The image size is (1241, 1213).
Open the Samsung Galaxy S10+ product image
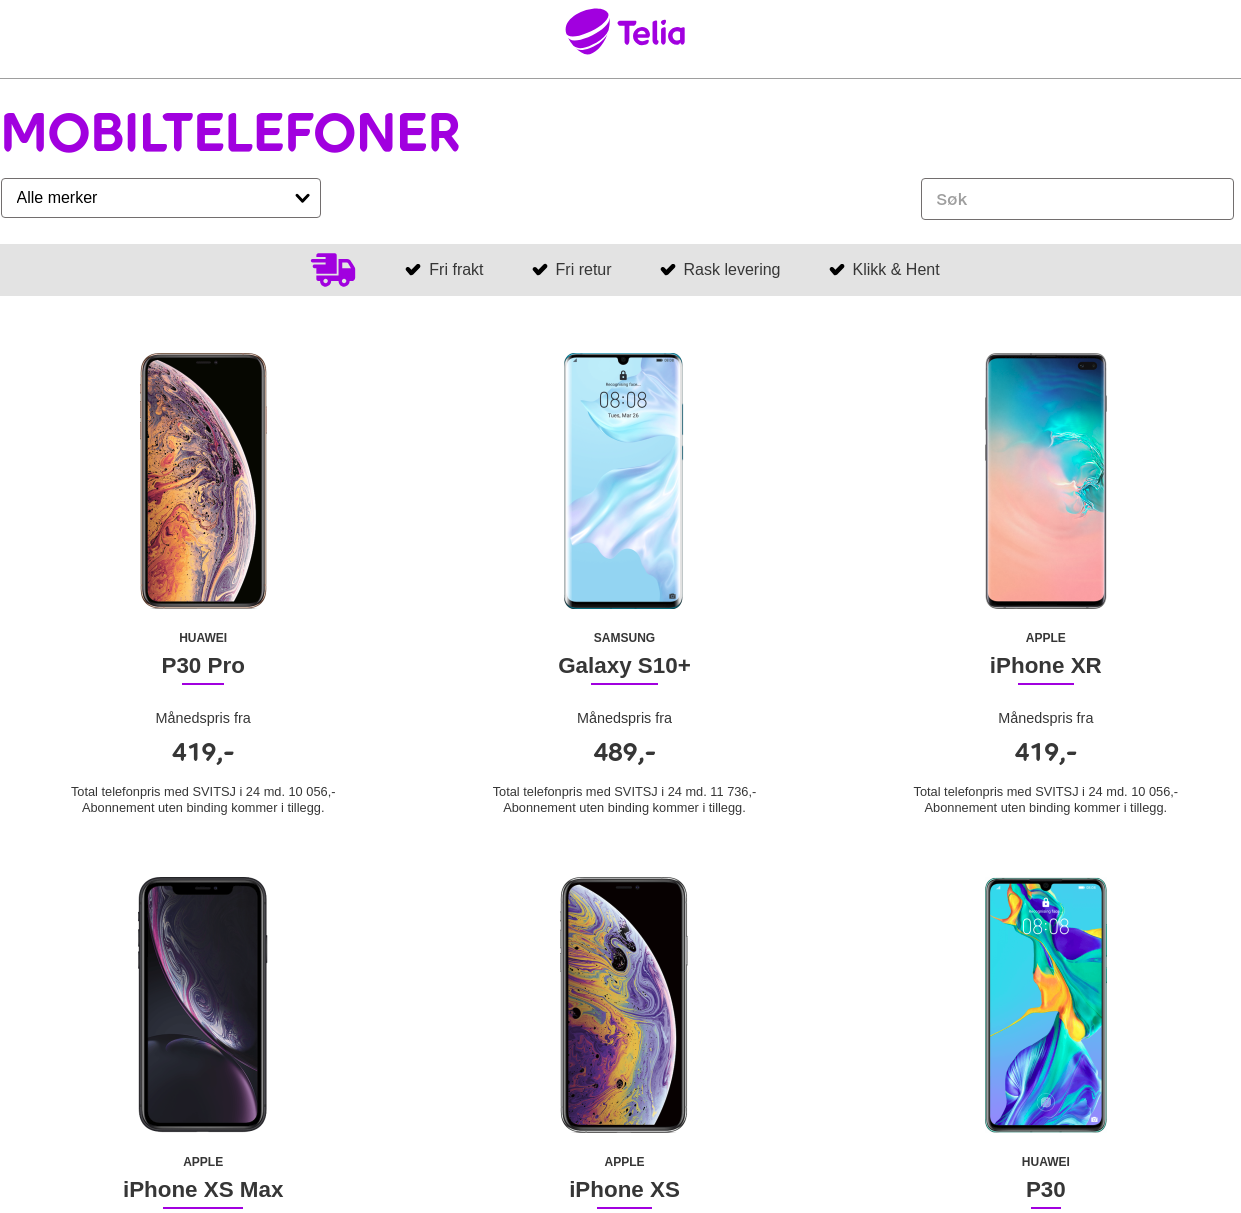click(624, 480)
